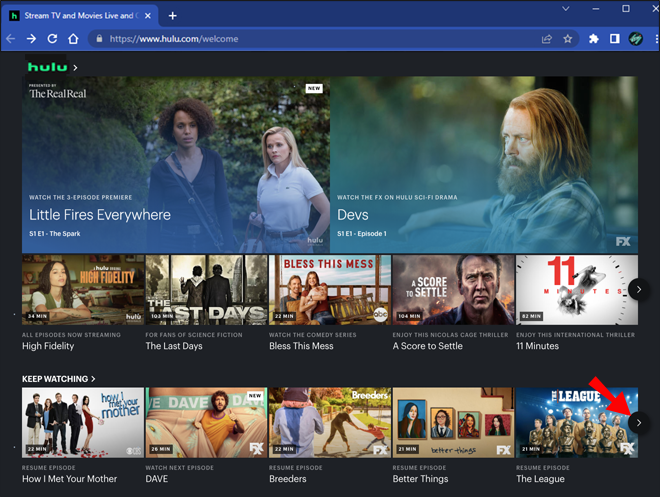660x497 pixels.
Task: Open the browser profile avatar
Action: pos(636,39)
